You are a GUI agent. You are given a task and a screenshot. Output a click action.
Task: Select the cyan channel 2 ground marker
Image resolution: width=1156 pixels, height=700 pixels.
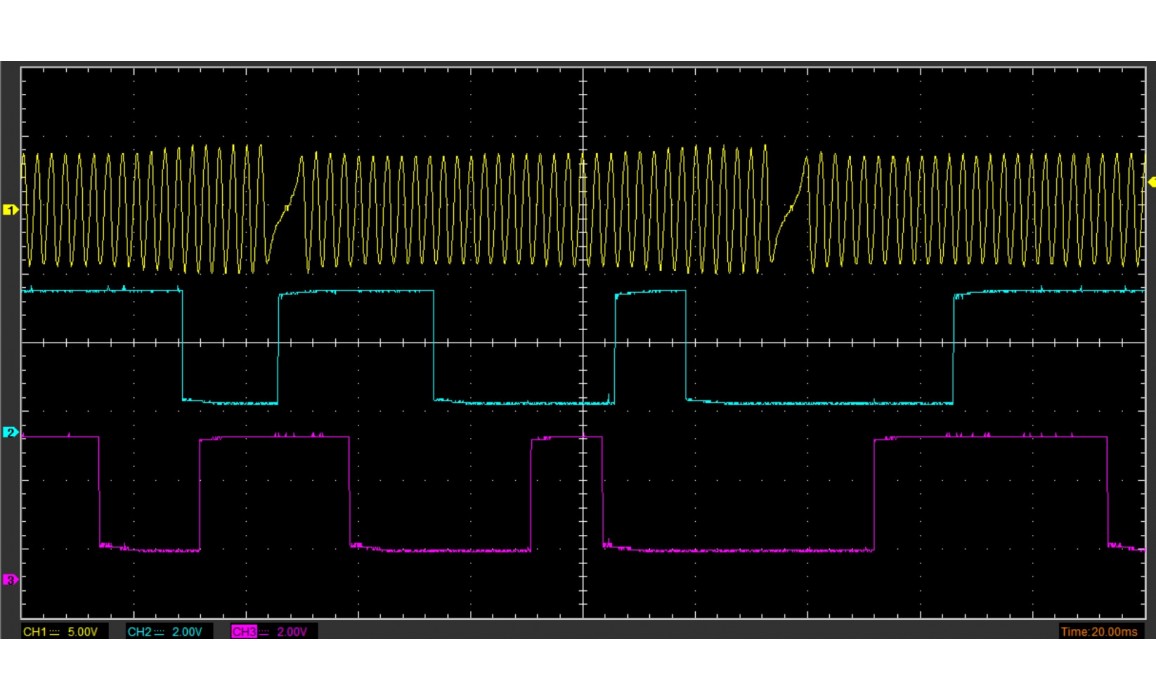[11, 433]
